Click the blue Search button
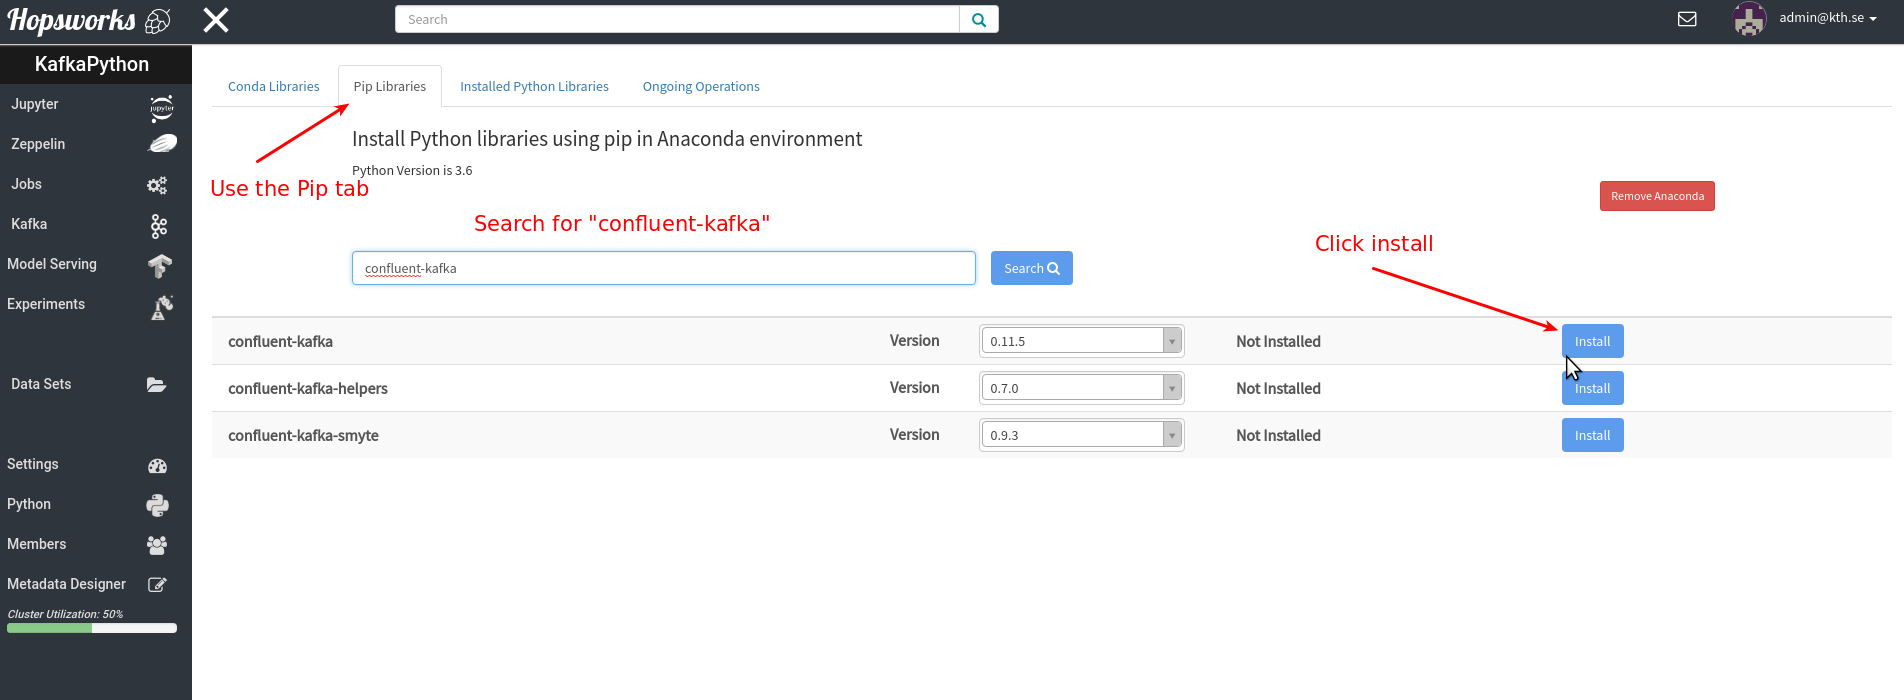Image resolution: width=1904 pixels, height=700 pixels. pyautogui.click(x=1031, y=268)
